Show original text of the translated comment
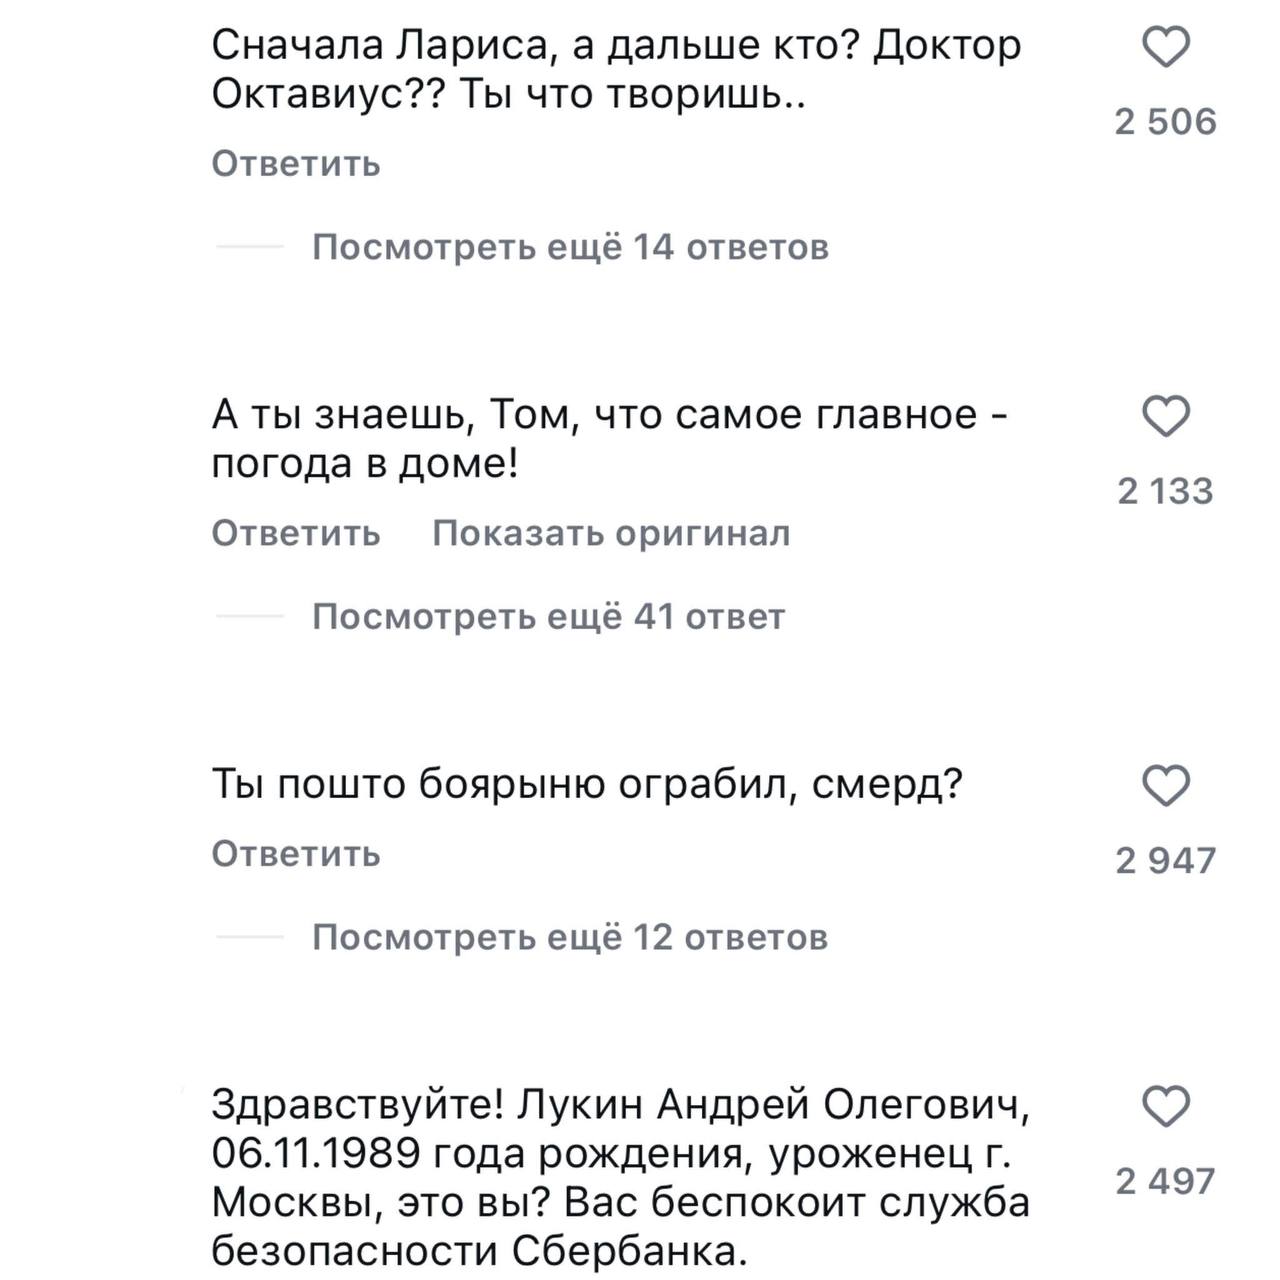Image resolution: width=1280 pixels, height=1280 pixels. click(x=611, y=534)
